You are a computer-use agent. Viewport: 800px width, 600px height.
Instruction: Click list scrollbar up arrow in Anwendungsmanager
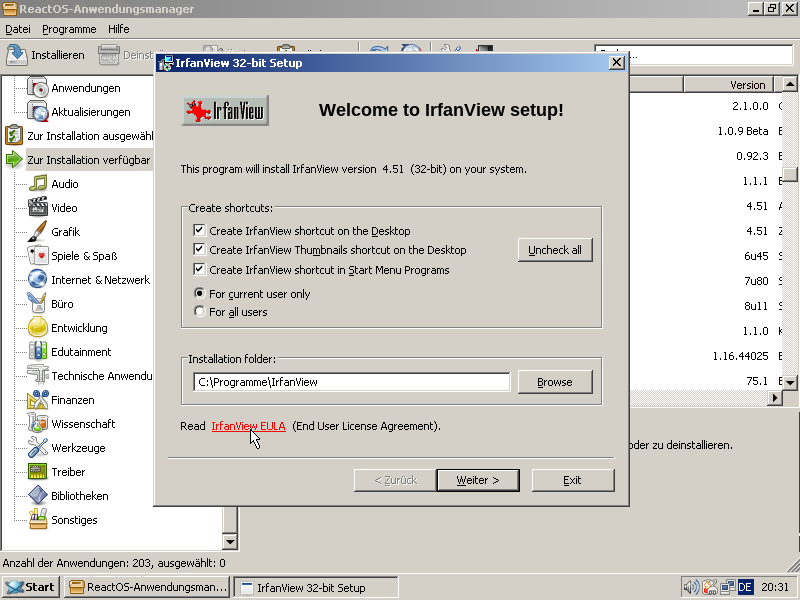pos(790,84)
